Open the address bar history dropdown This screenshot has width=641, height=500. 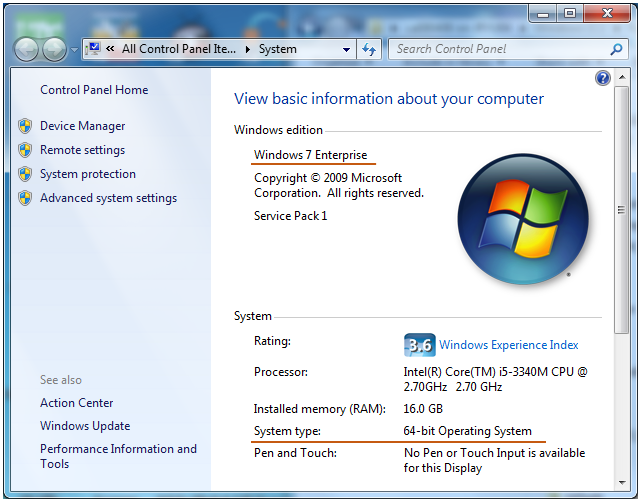(x=346, y=49)
